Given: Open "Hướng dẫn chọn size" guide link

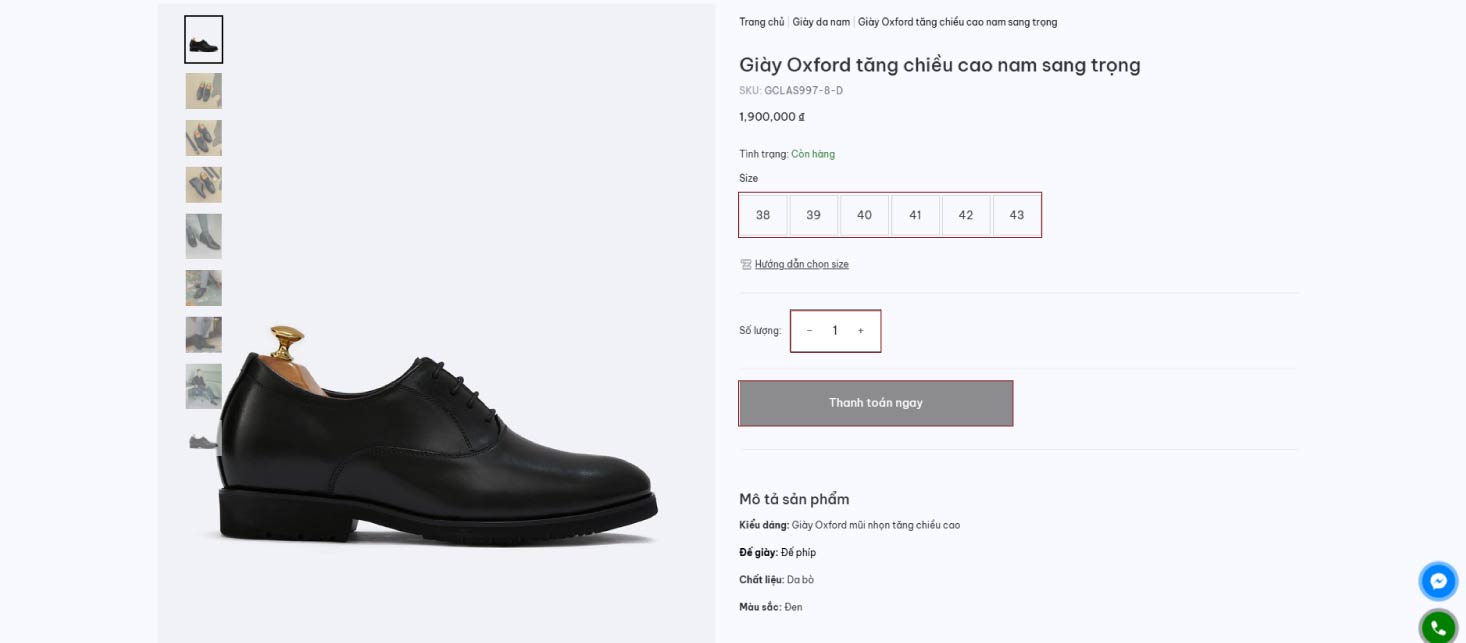Looking at the screenshot, I should 801,264.
